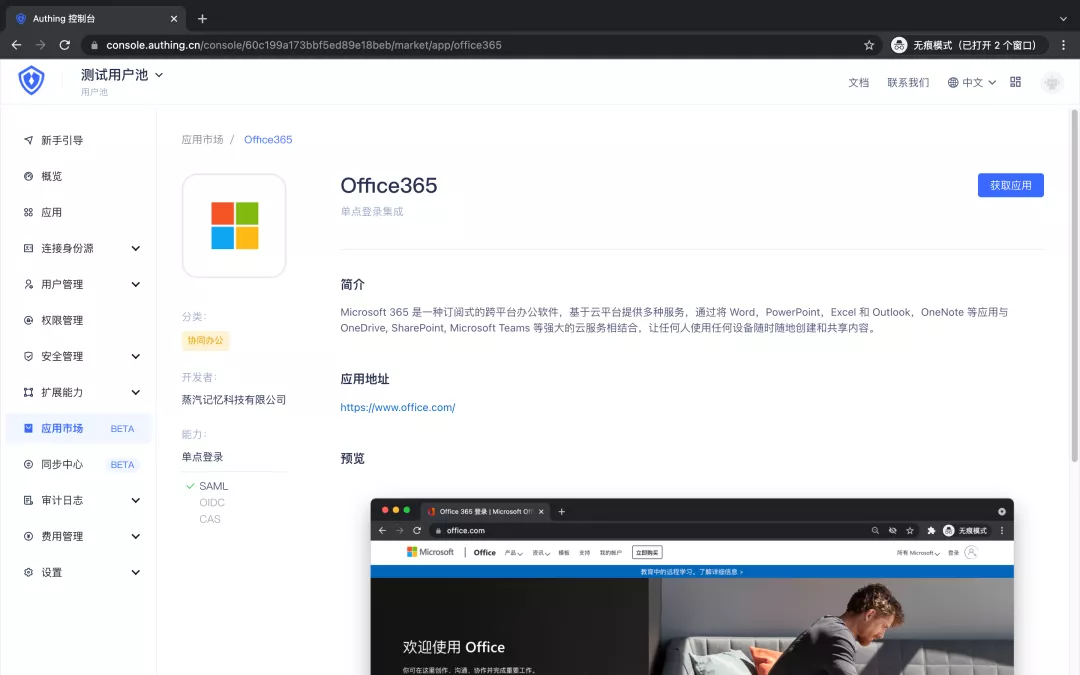Viewport: 1080px width, 675px height.
Task: Expand the 设置 submenu chevron
Action: [x=136, y=572]
